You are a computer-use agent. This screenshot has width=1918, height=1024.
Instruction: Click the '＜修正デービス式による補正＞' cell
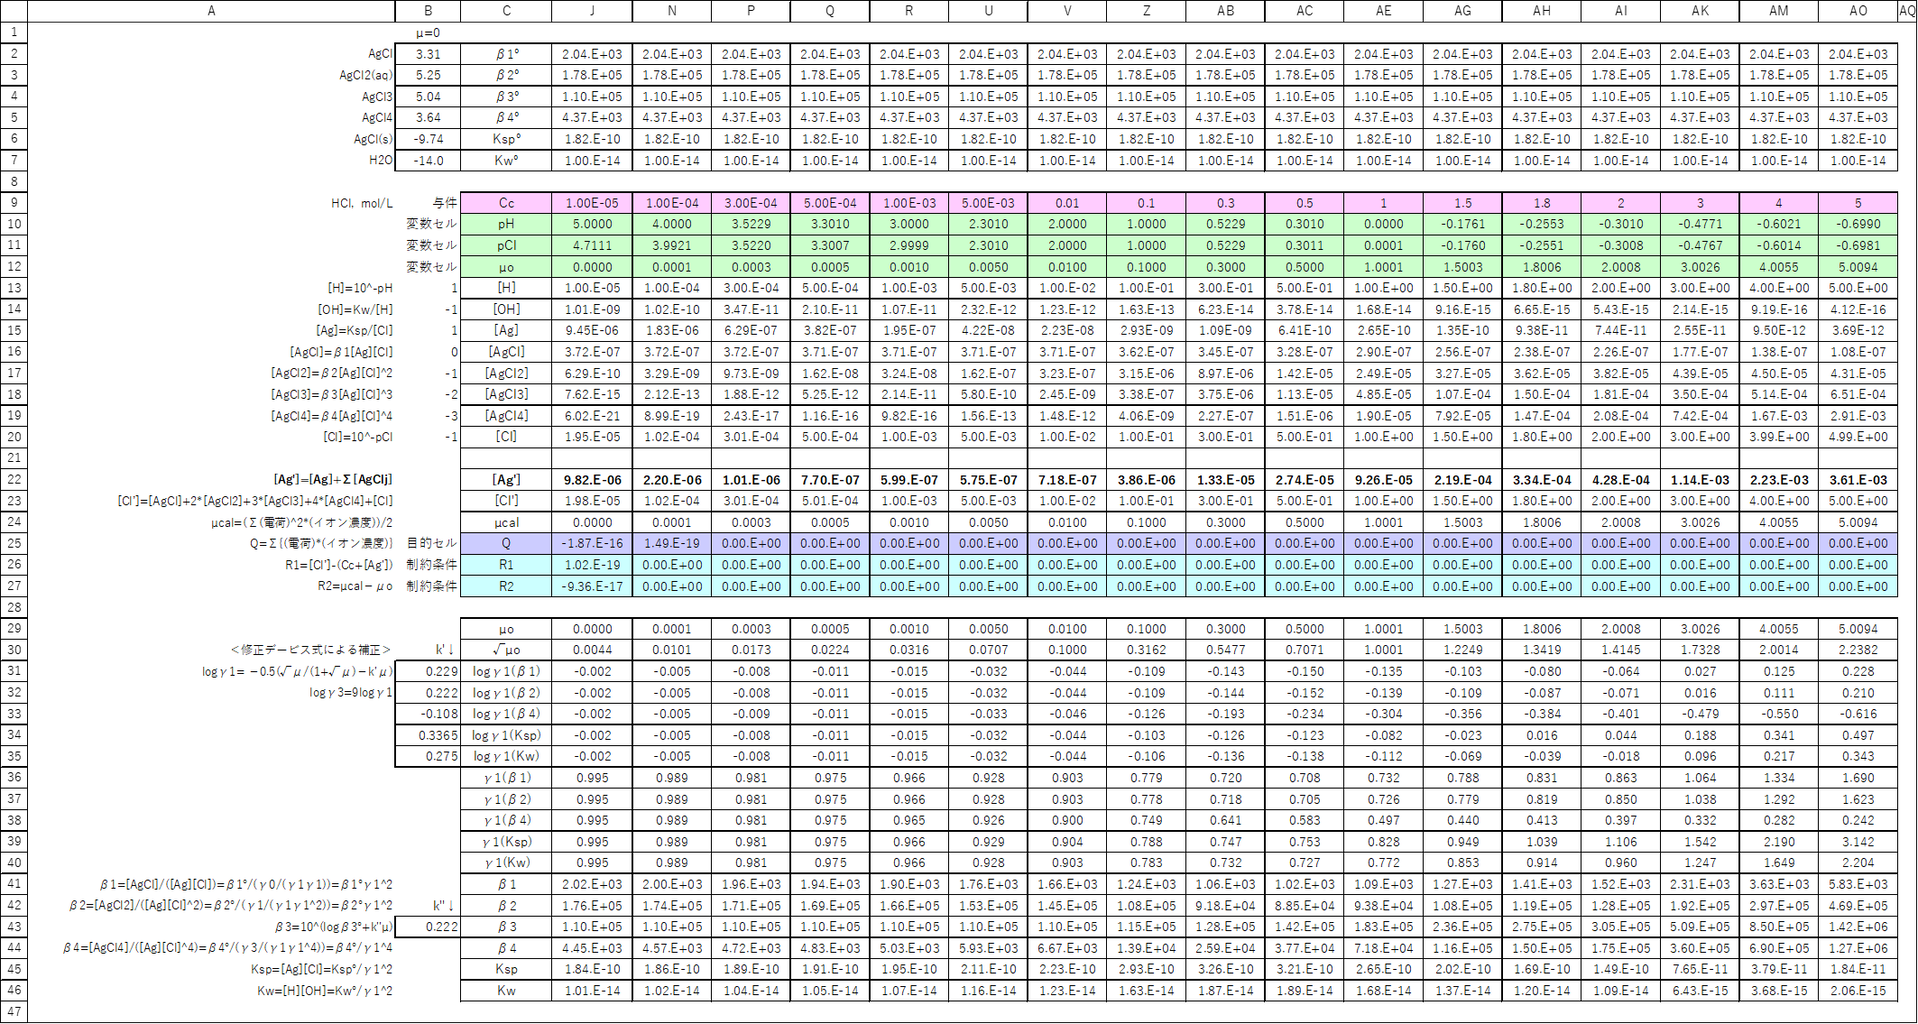click(x=211, y=650)
